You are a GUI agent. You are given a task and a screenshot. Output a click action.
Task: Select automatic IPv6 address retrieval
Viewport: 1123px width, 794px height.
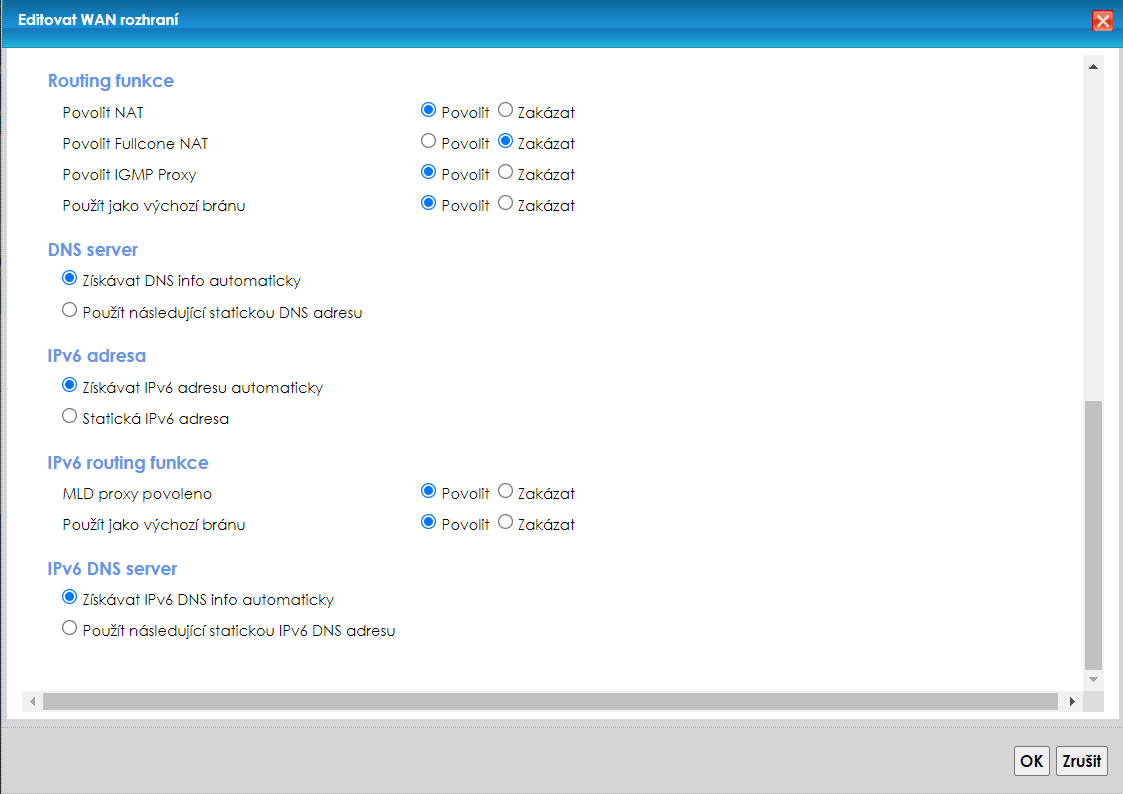pos(69,386)
